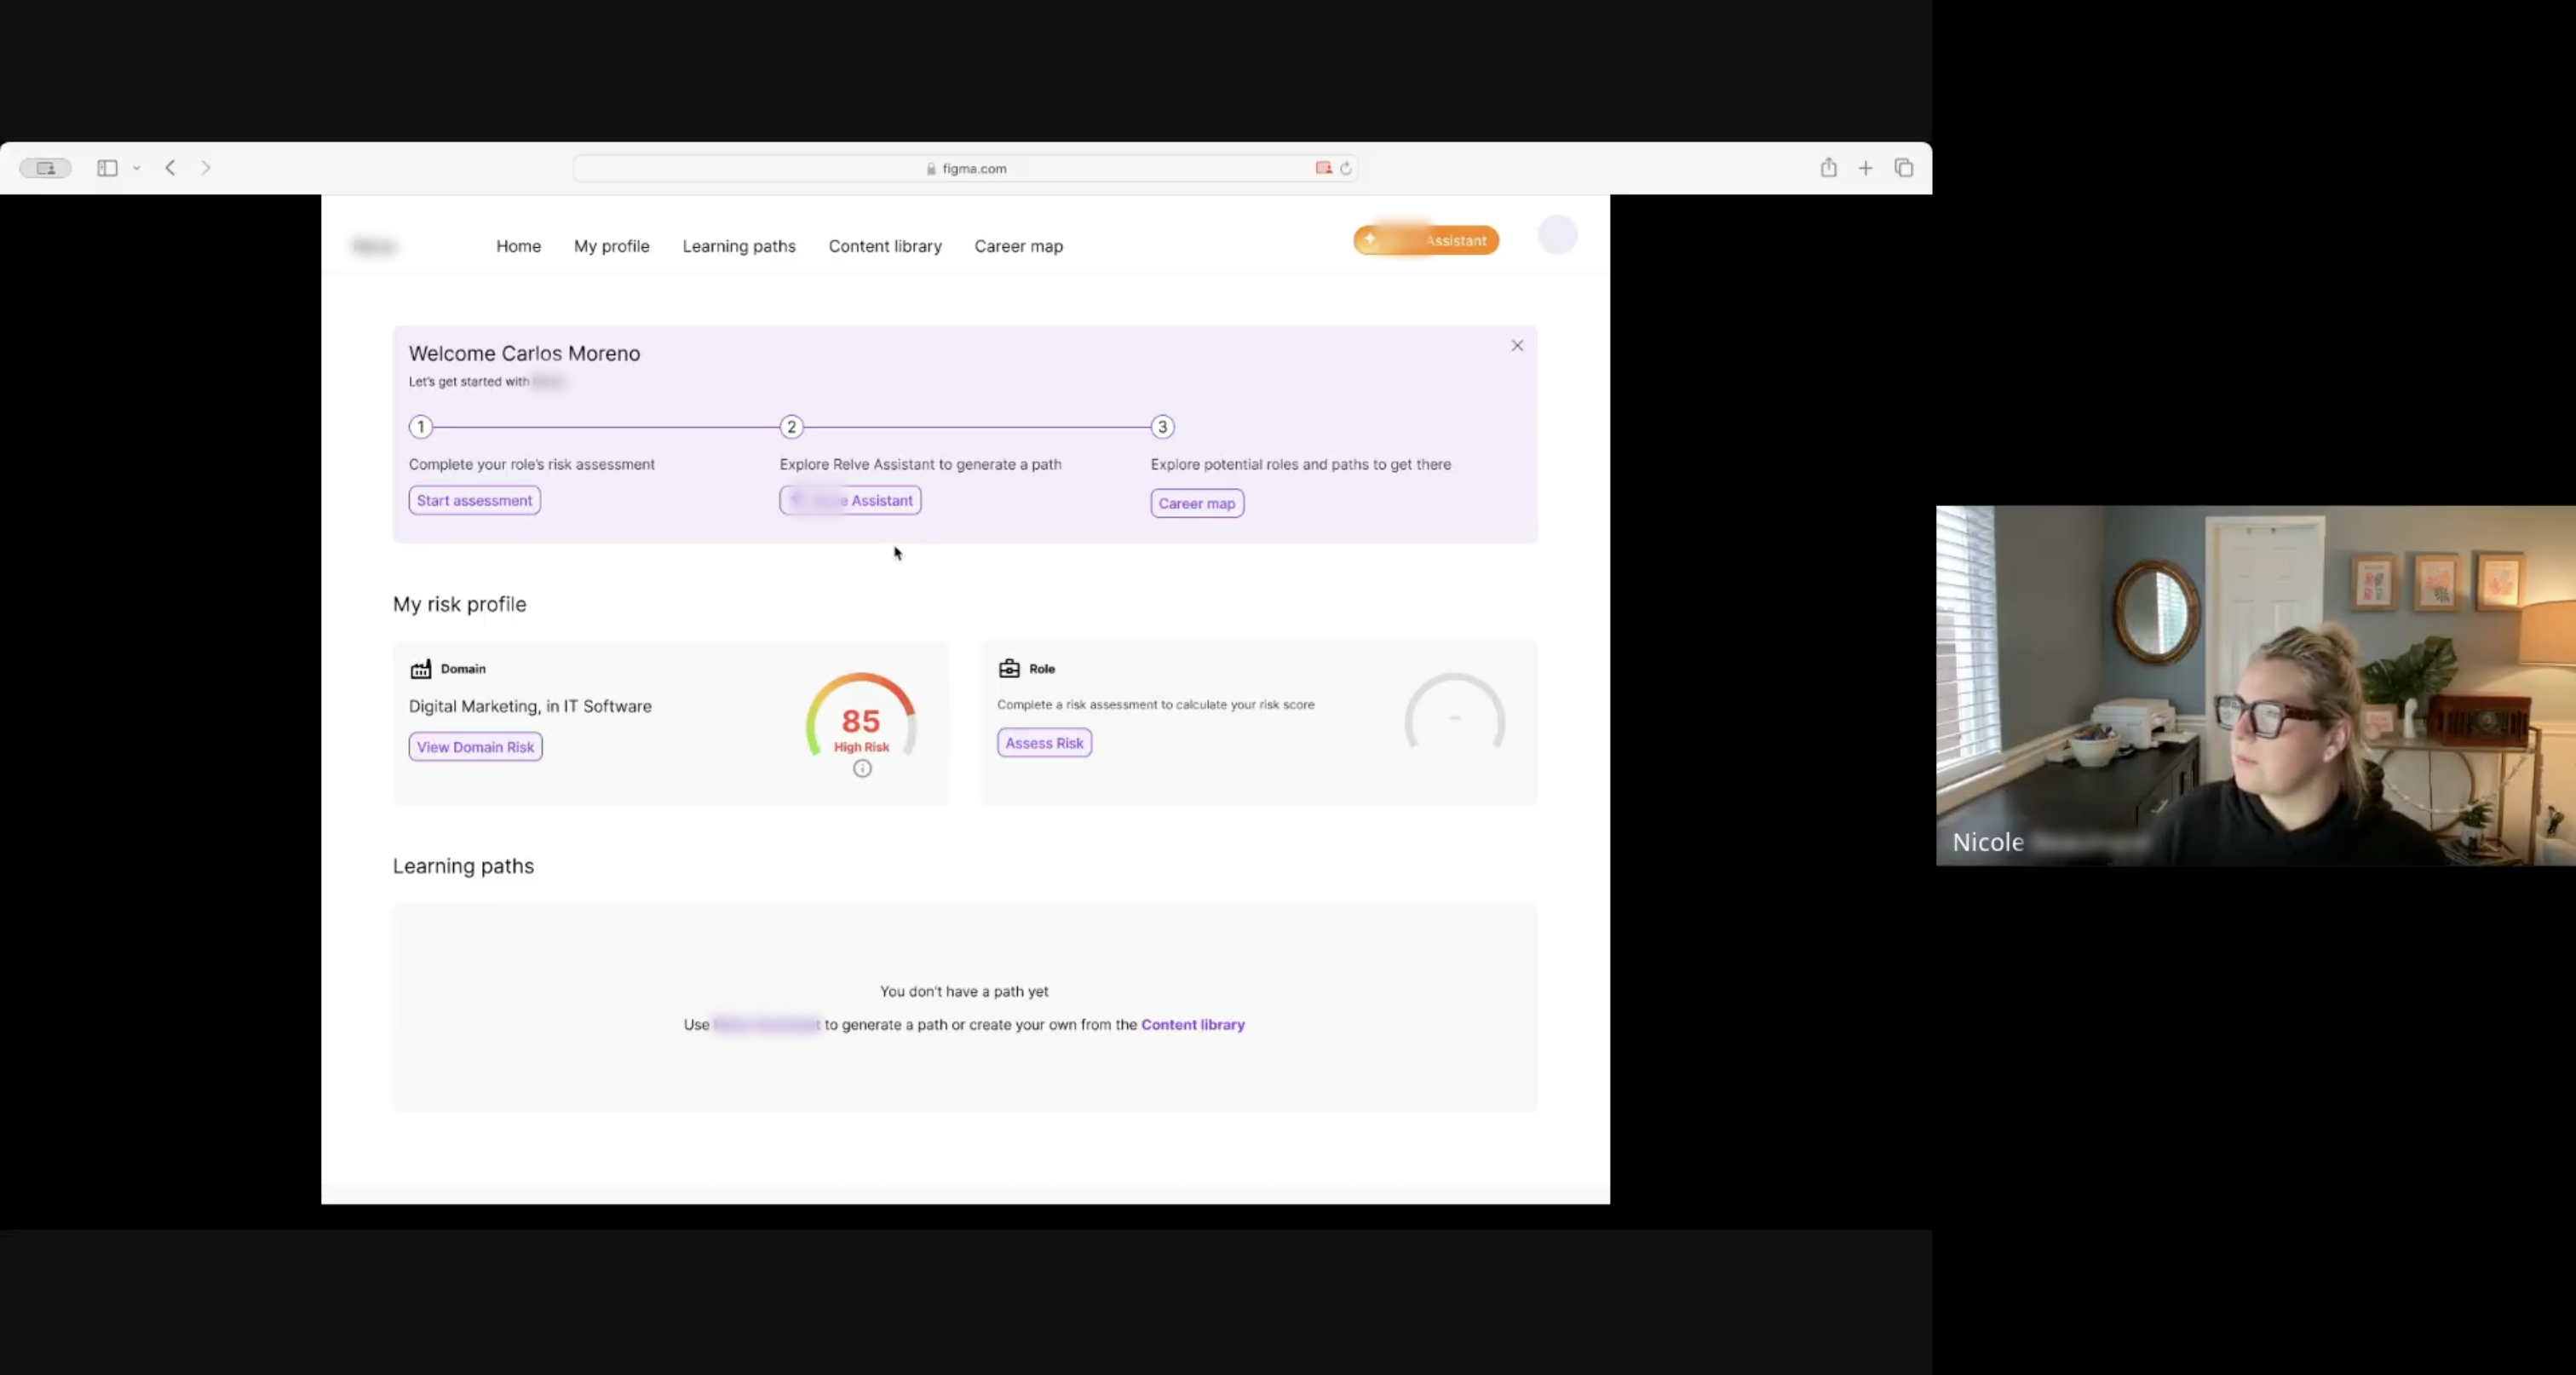The width and height of the screenshot is (2576, 1375).
Task: Click the 85 High Risk gauge
Action: [861, 722]
